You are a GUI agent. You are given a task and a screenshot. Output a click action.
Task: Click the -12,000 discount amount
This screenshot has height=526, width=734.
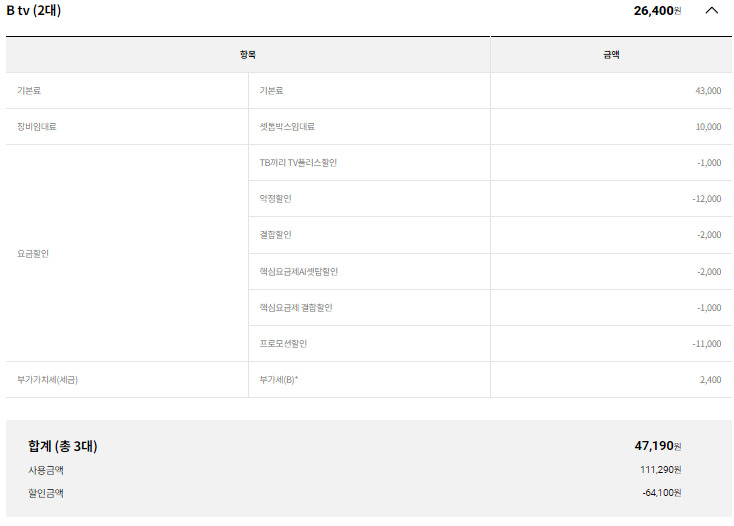(x=705, y=199)
